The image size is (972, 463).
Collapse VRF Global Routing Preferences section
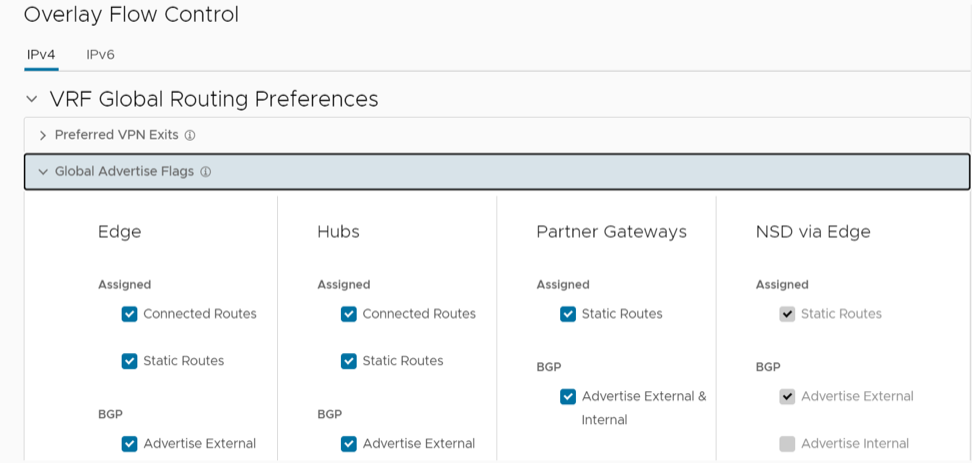point(32,100)
